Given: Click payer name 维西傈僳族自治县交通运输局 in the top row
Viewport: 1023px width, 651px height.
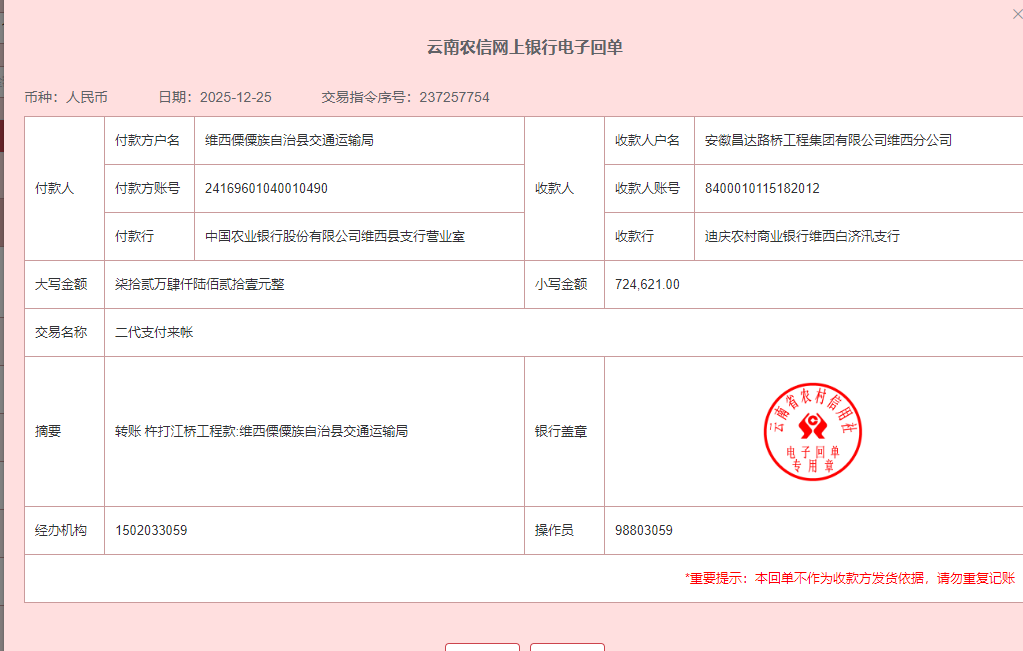Looking at the screenshot, I should (x=289, y=140).
